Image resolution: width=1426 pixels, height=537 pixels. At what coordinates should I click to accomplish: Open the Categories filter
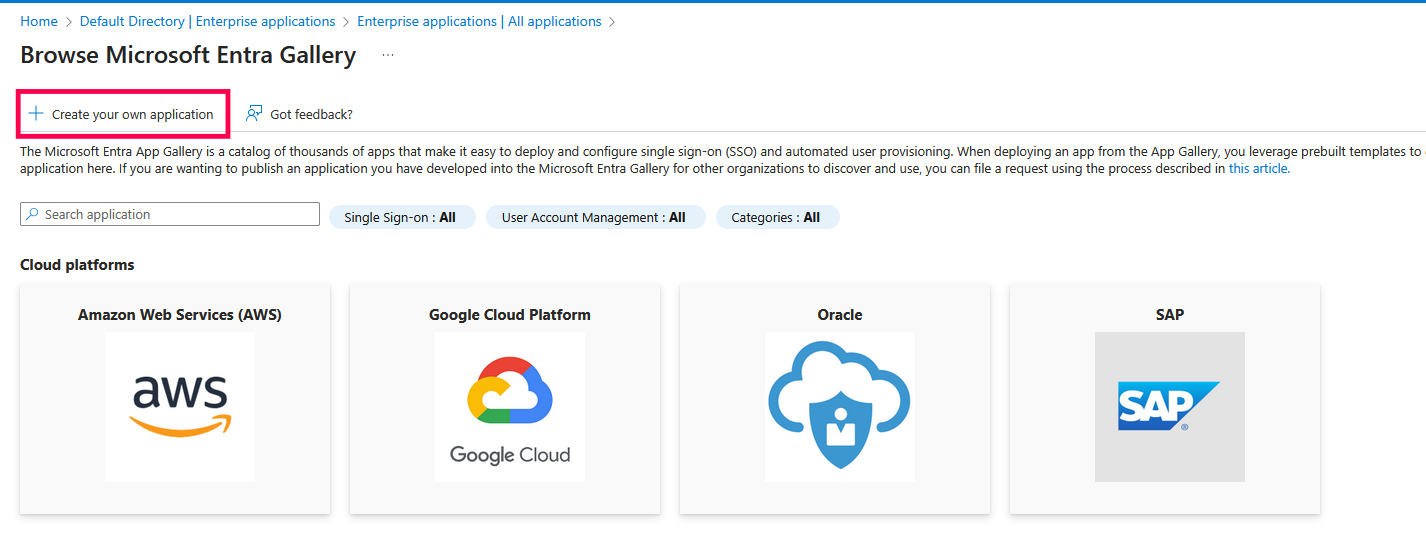click(777, 217)
